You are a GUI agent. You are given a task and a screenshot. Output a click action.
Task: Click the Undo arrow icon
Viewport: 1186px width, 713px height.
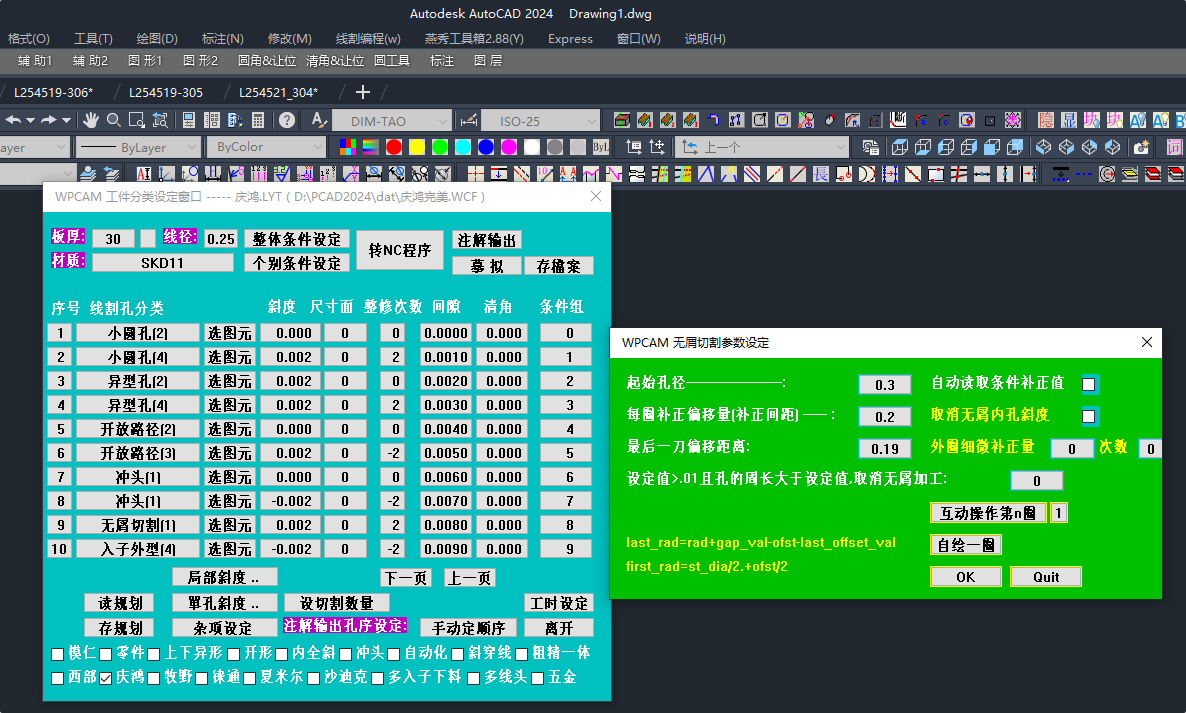[14, 120]
